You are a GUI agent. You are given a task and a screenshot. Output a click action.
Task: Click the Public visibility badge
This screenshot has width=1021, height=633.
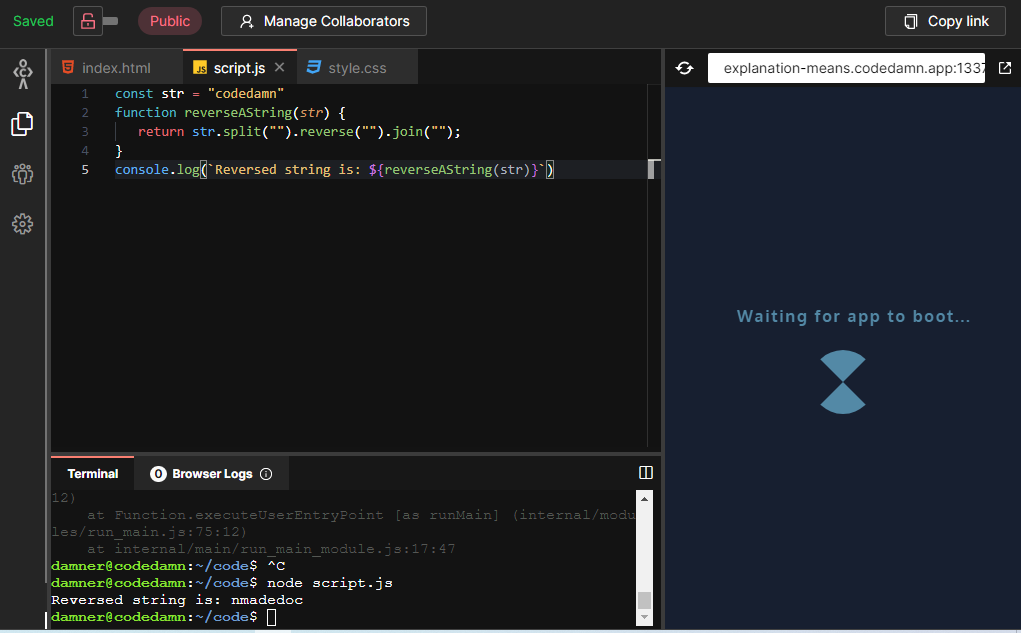tap(170, 21)
